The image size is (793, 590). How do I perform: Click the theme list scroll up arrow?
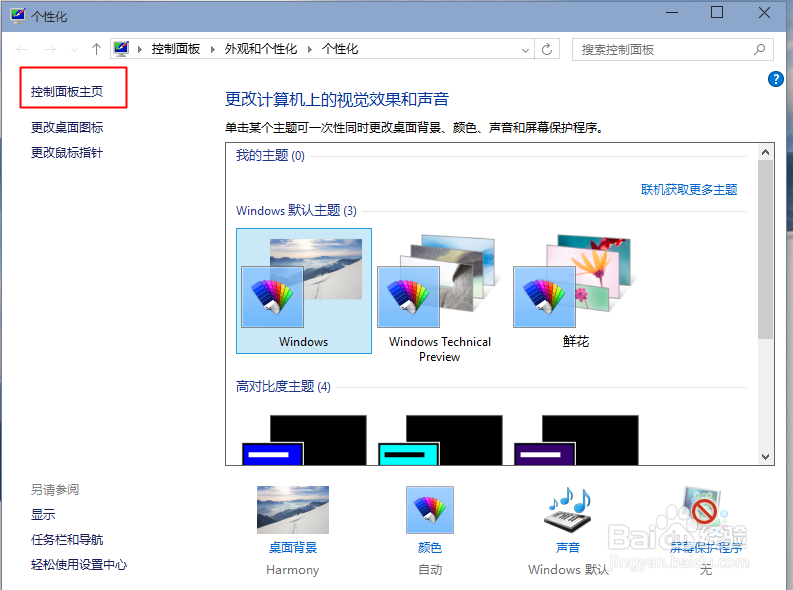(x=765, y=152)
